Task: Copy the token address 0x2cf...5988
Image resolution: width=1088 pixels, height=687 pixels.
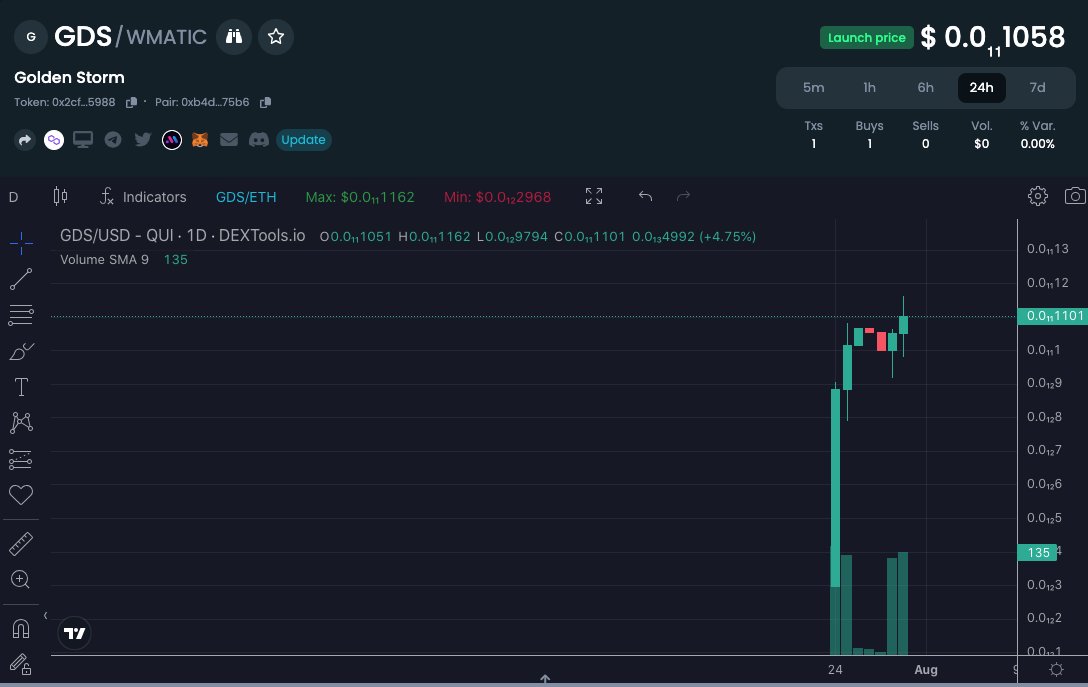Action: (x=131, y=103)
